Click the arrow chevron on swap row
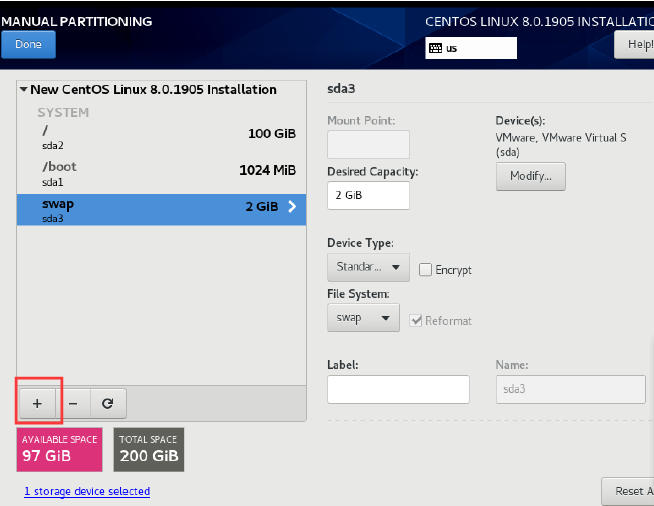The height and width of the screenshot is (506, 654). point(292,206)
